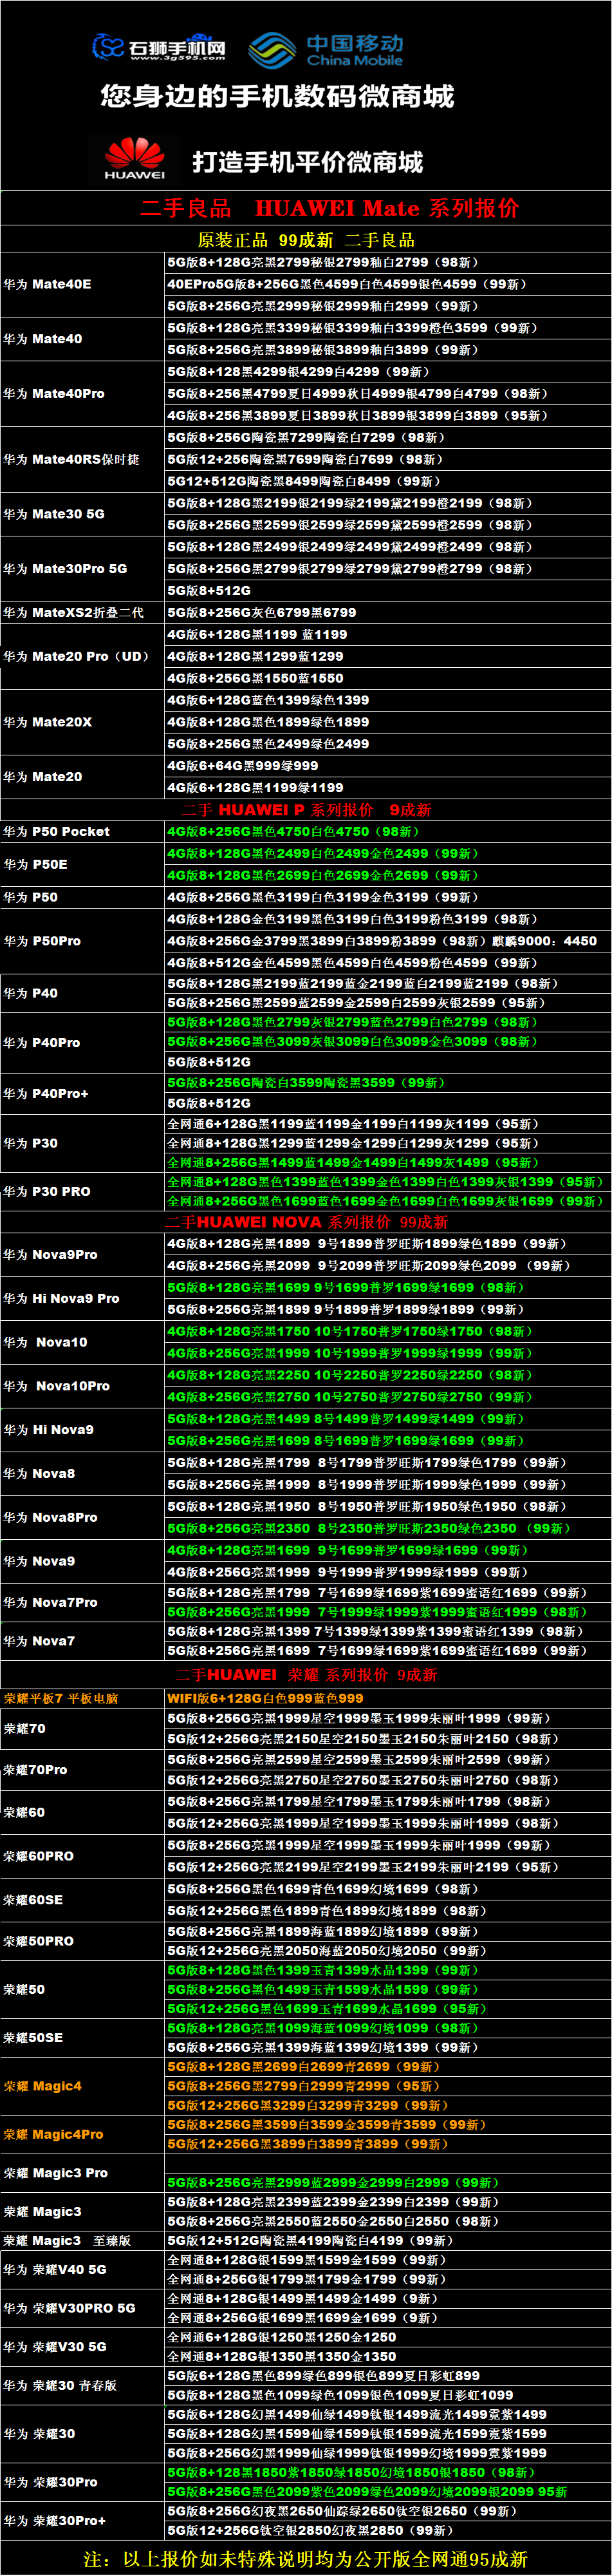Click the 5G版8+256G灰色6799黑6799 row
Image resolution: width=612 pixels, height=2576 pixels.
[388, 612]
